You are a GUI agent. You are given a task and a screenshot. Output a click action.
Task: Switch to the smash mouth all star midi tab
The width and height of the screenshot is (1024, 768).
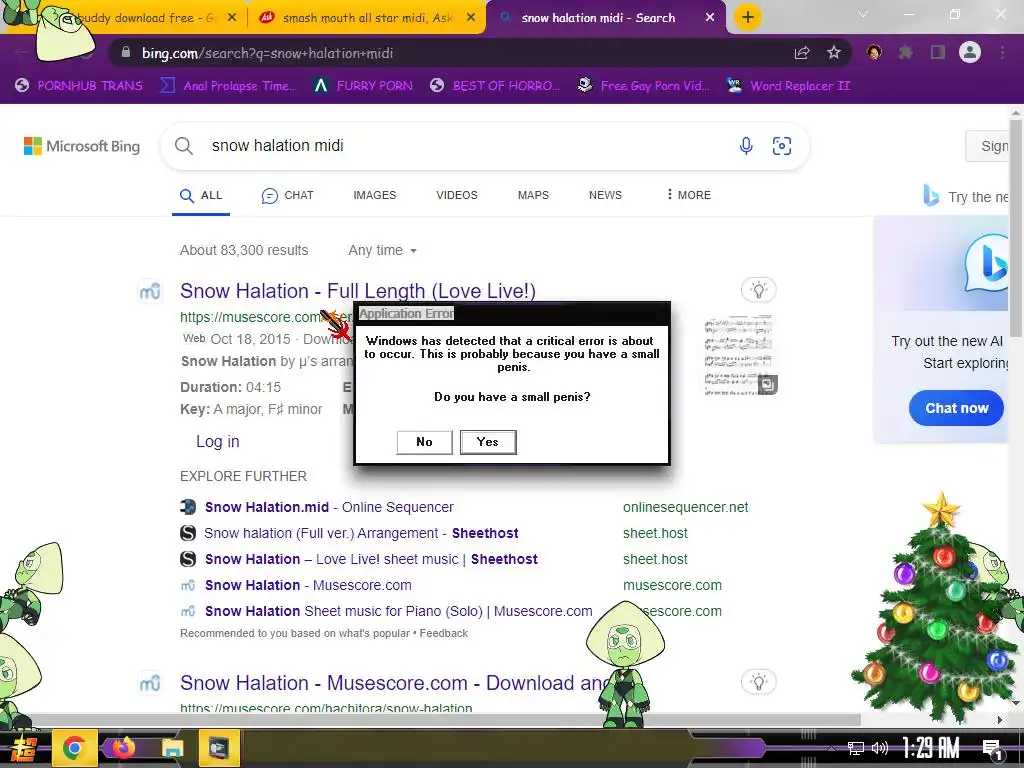pyautogui.click(x=367, y=18)
